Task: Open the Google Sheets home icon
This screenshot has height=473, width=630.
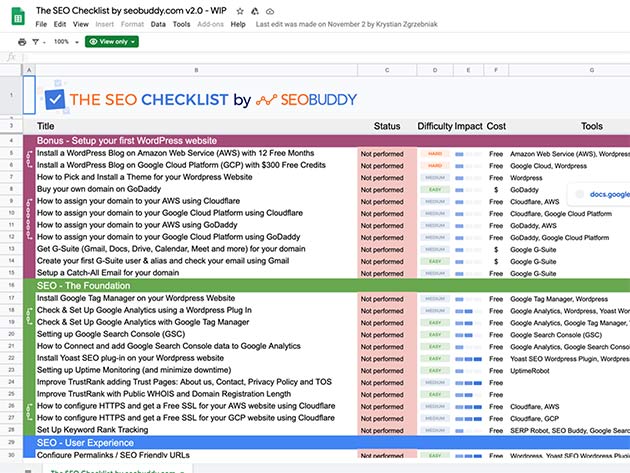Action: (18, 17)
